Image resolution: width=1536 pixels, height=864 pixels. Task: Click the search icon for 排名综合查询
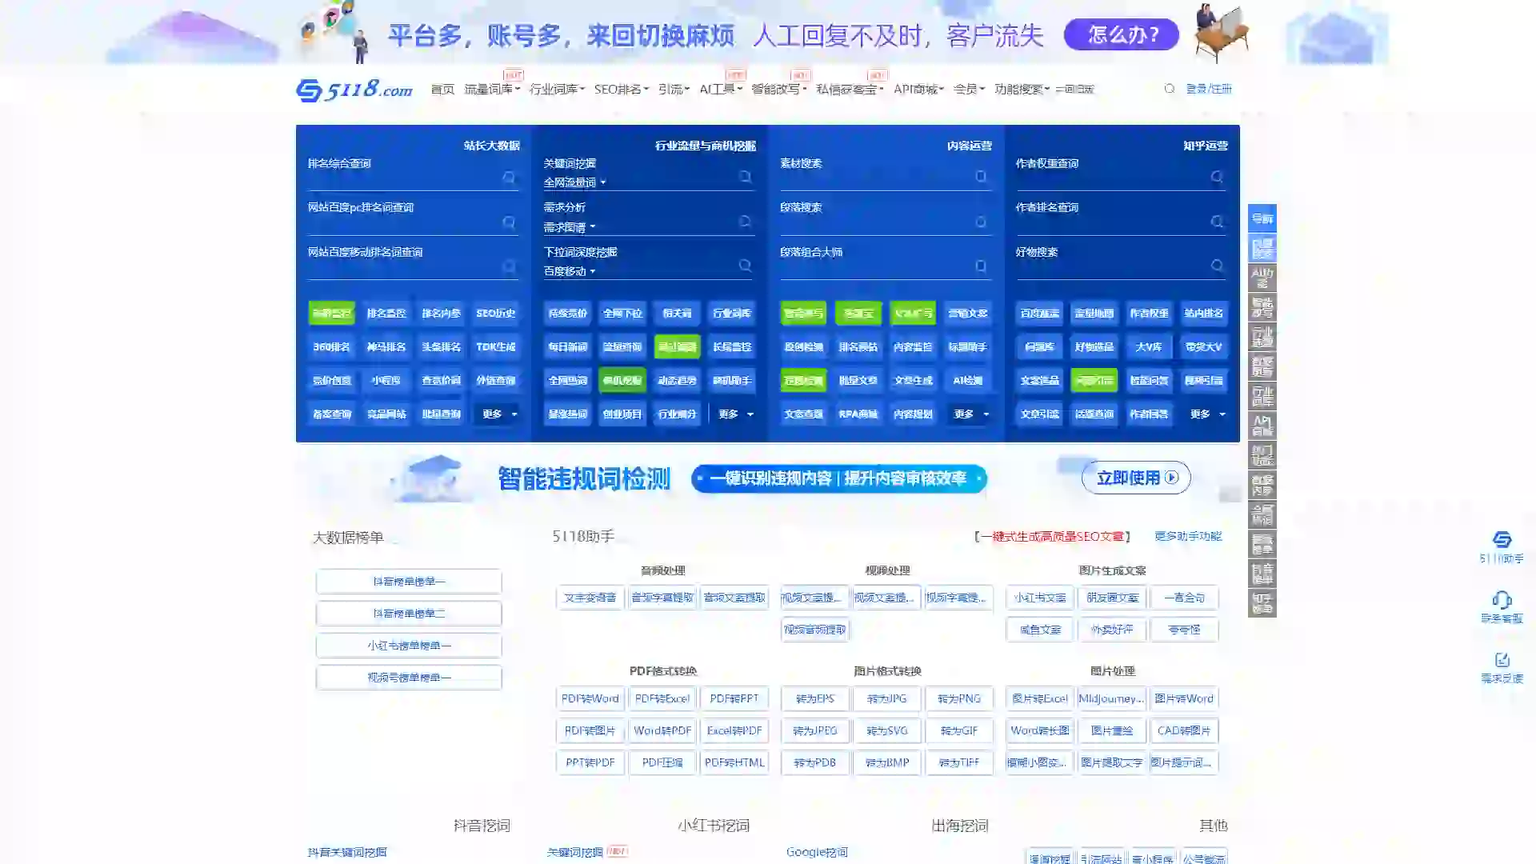click(x=509, y=177)
